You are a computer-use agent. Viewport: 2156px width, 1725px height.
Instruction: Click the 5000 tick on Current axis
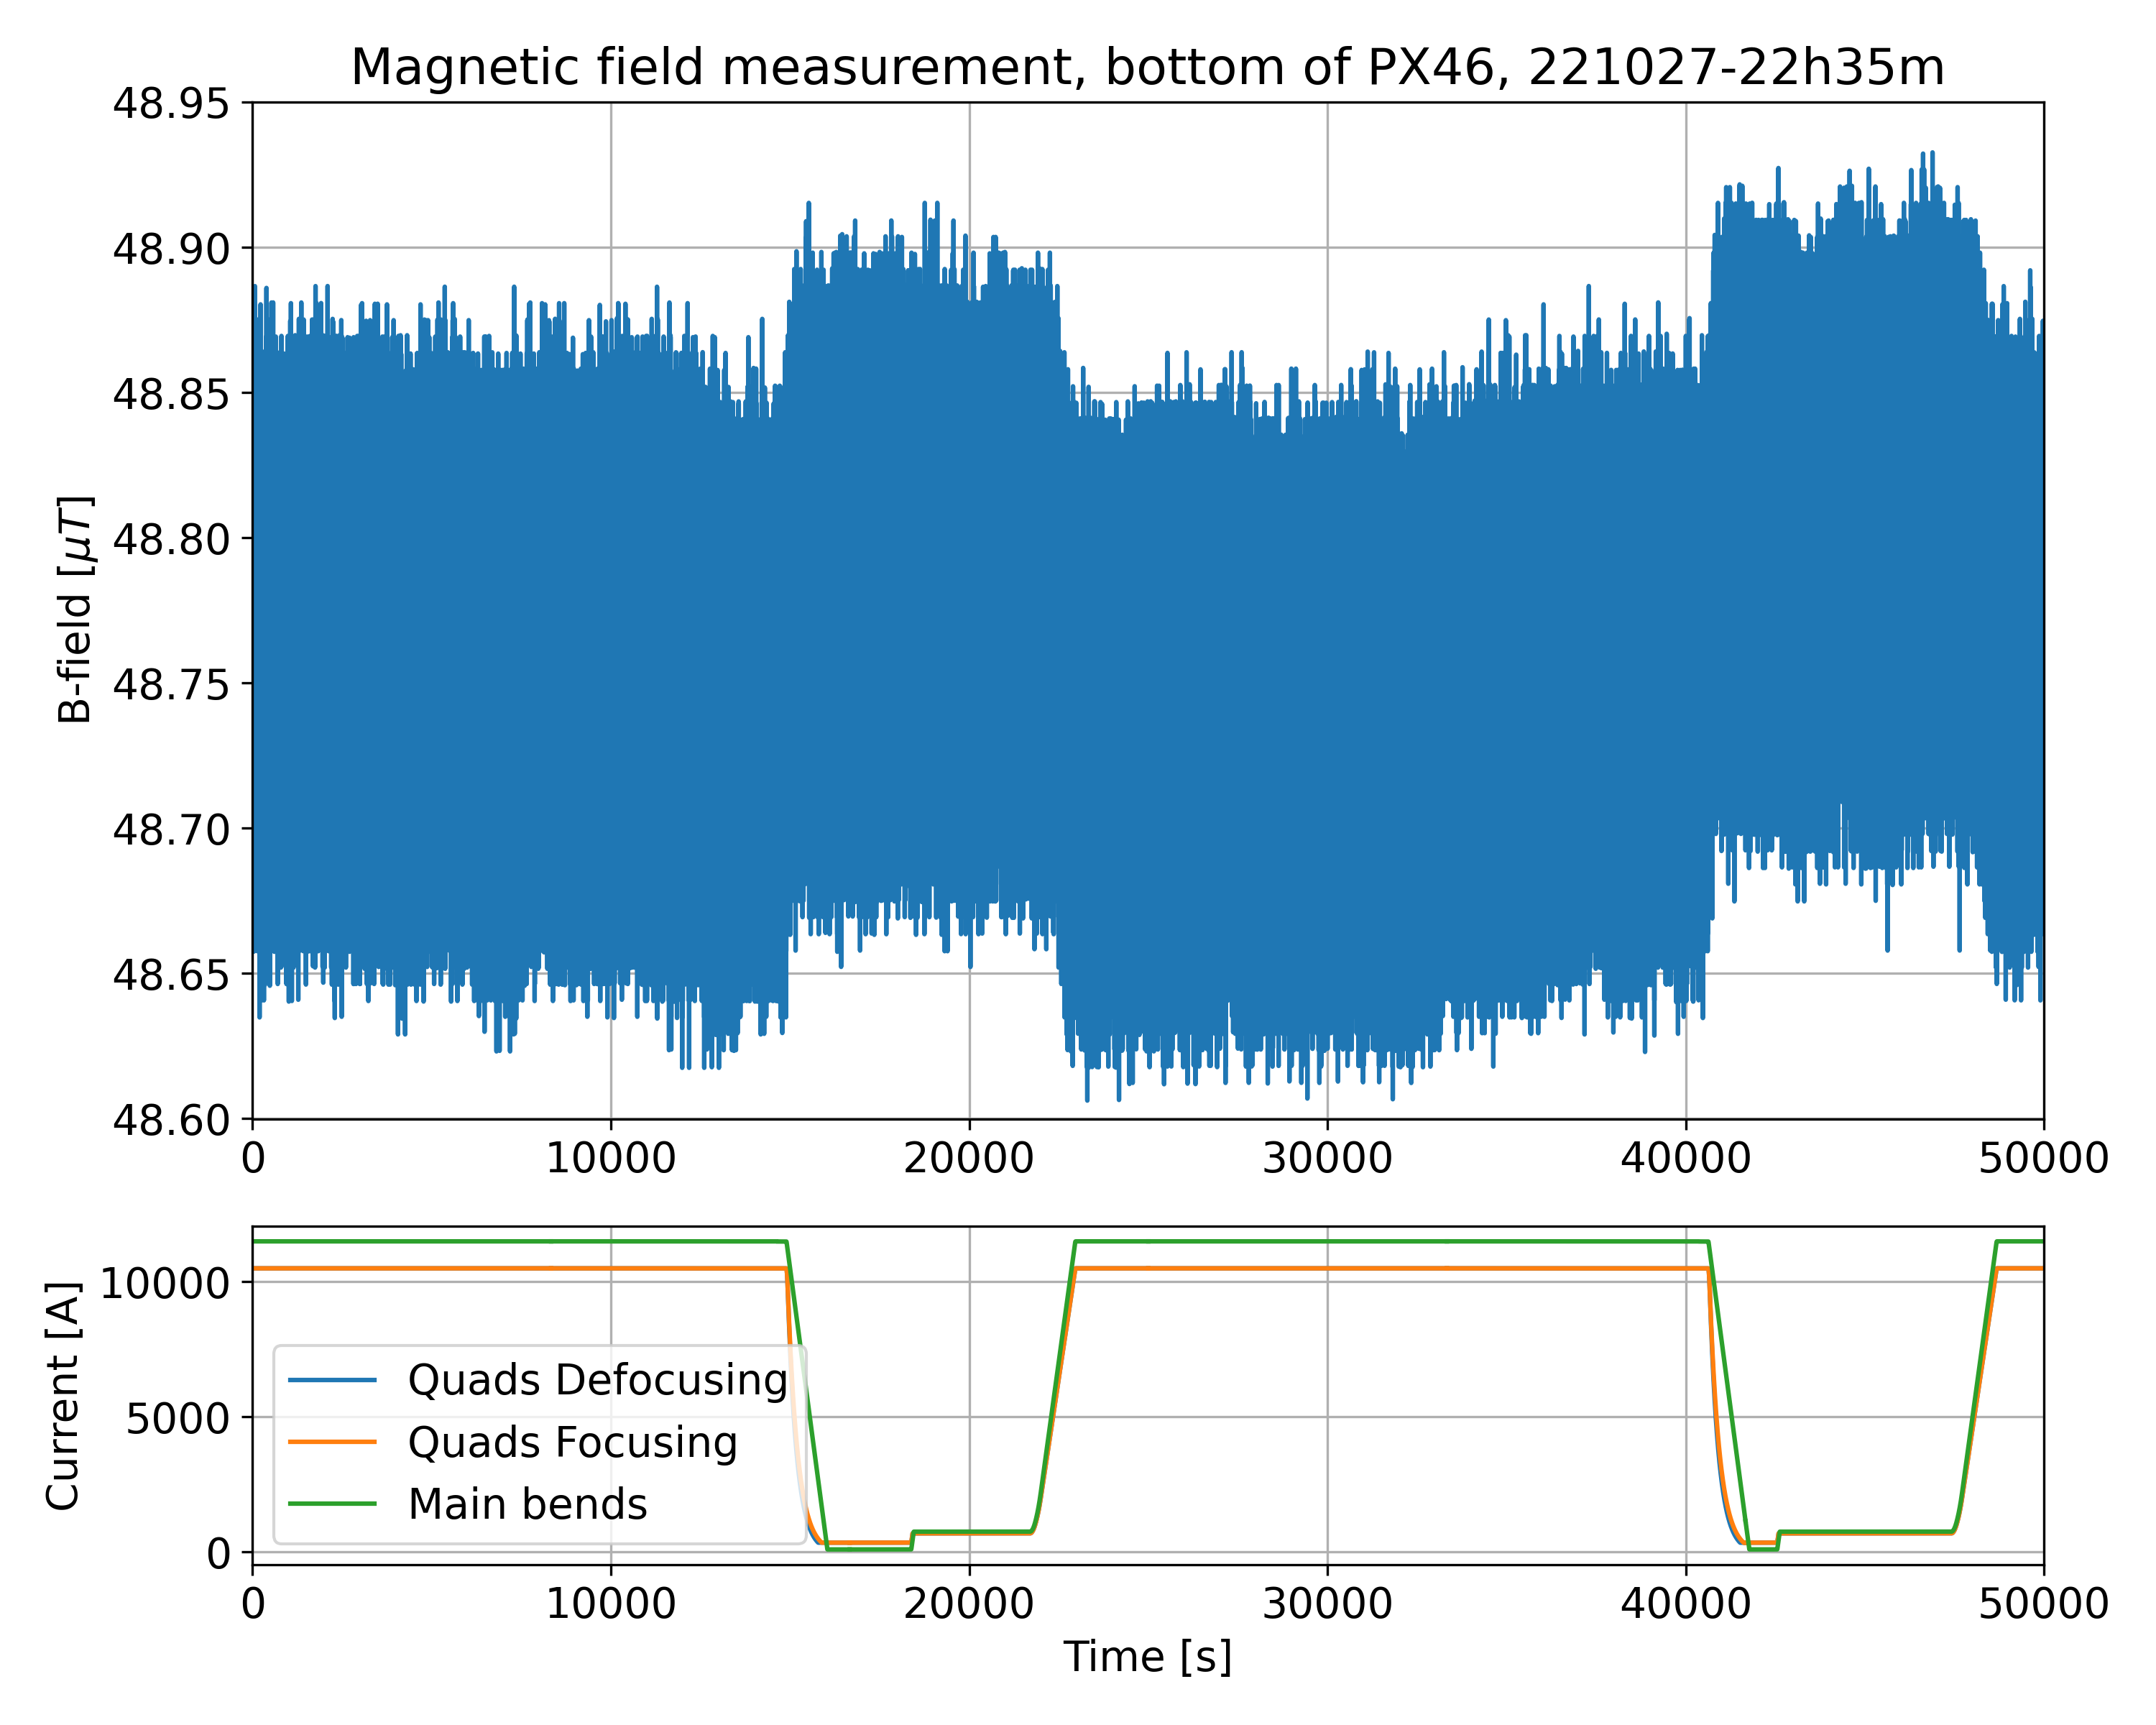point(178,1418)
